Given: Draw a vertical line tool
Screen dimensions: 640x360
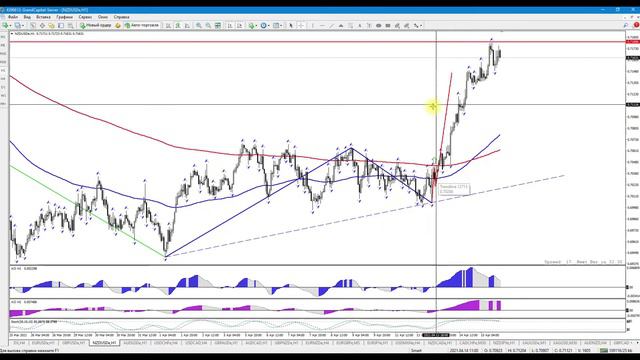Looking at the screenshot, I should click(x=313, y=25).
